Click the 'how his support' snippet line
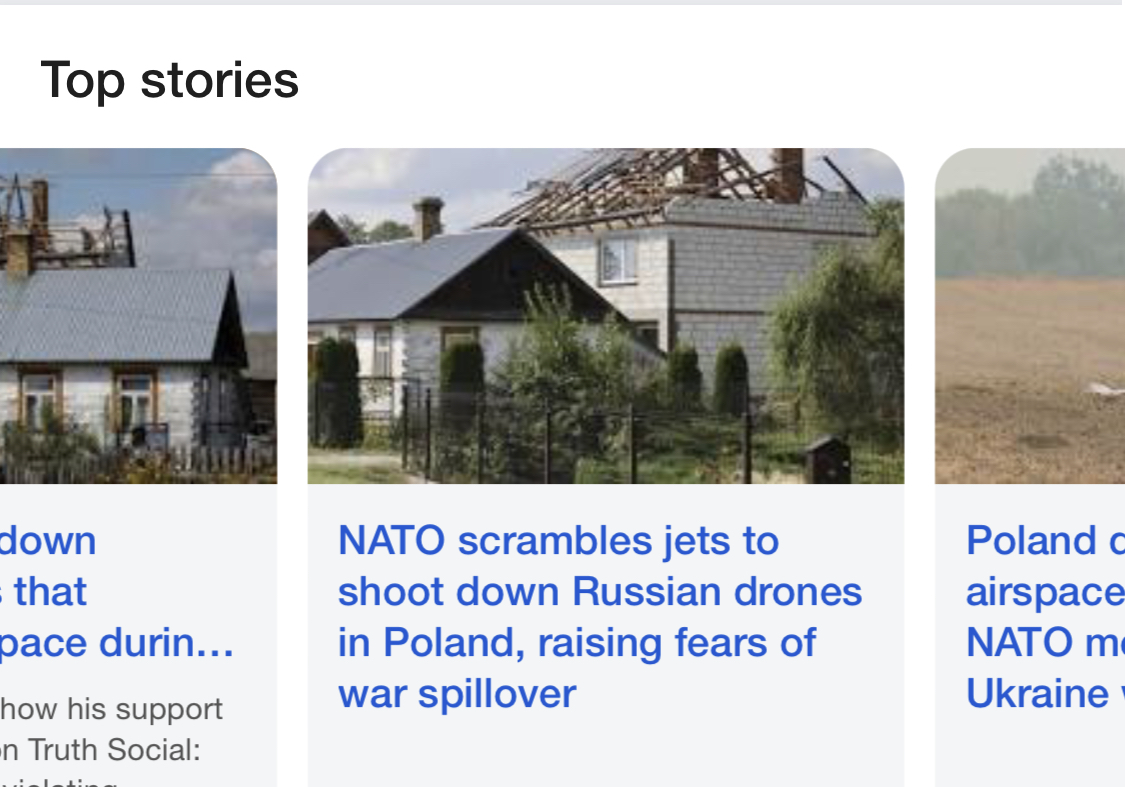The width and height of the screenshot is (1125, 787). click(x=111, y=708)
